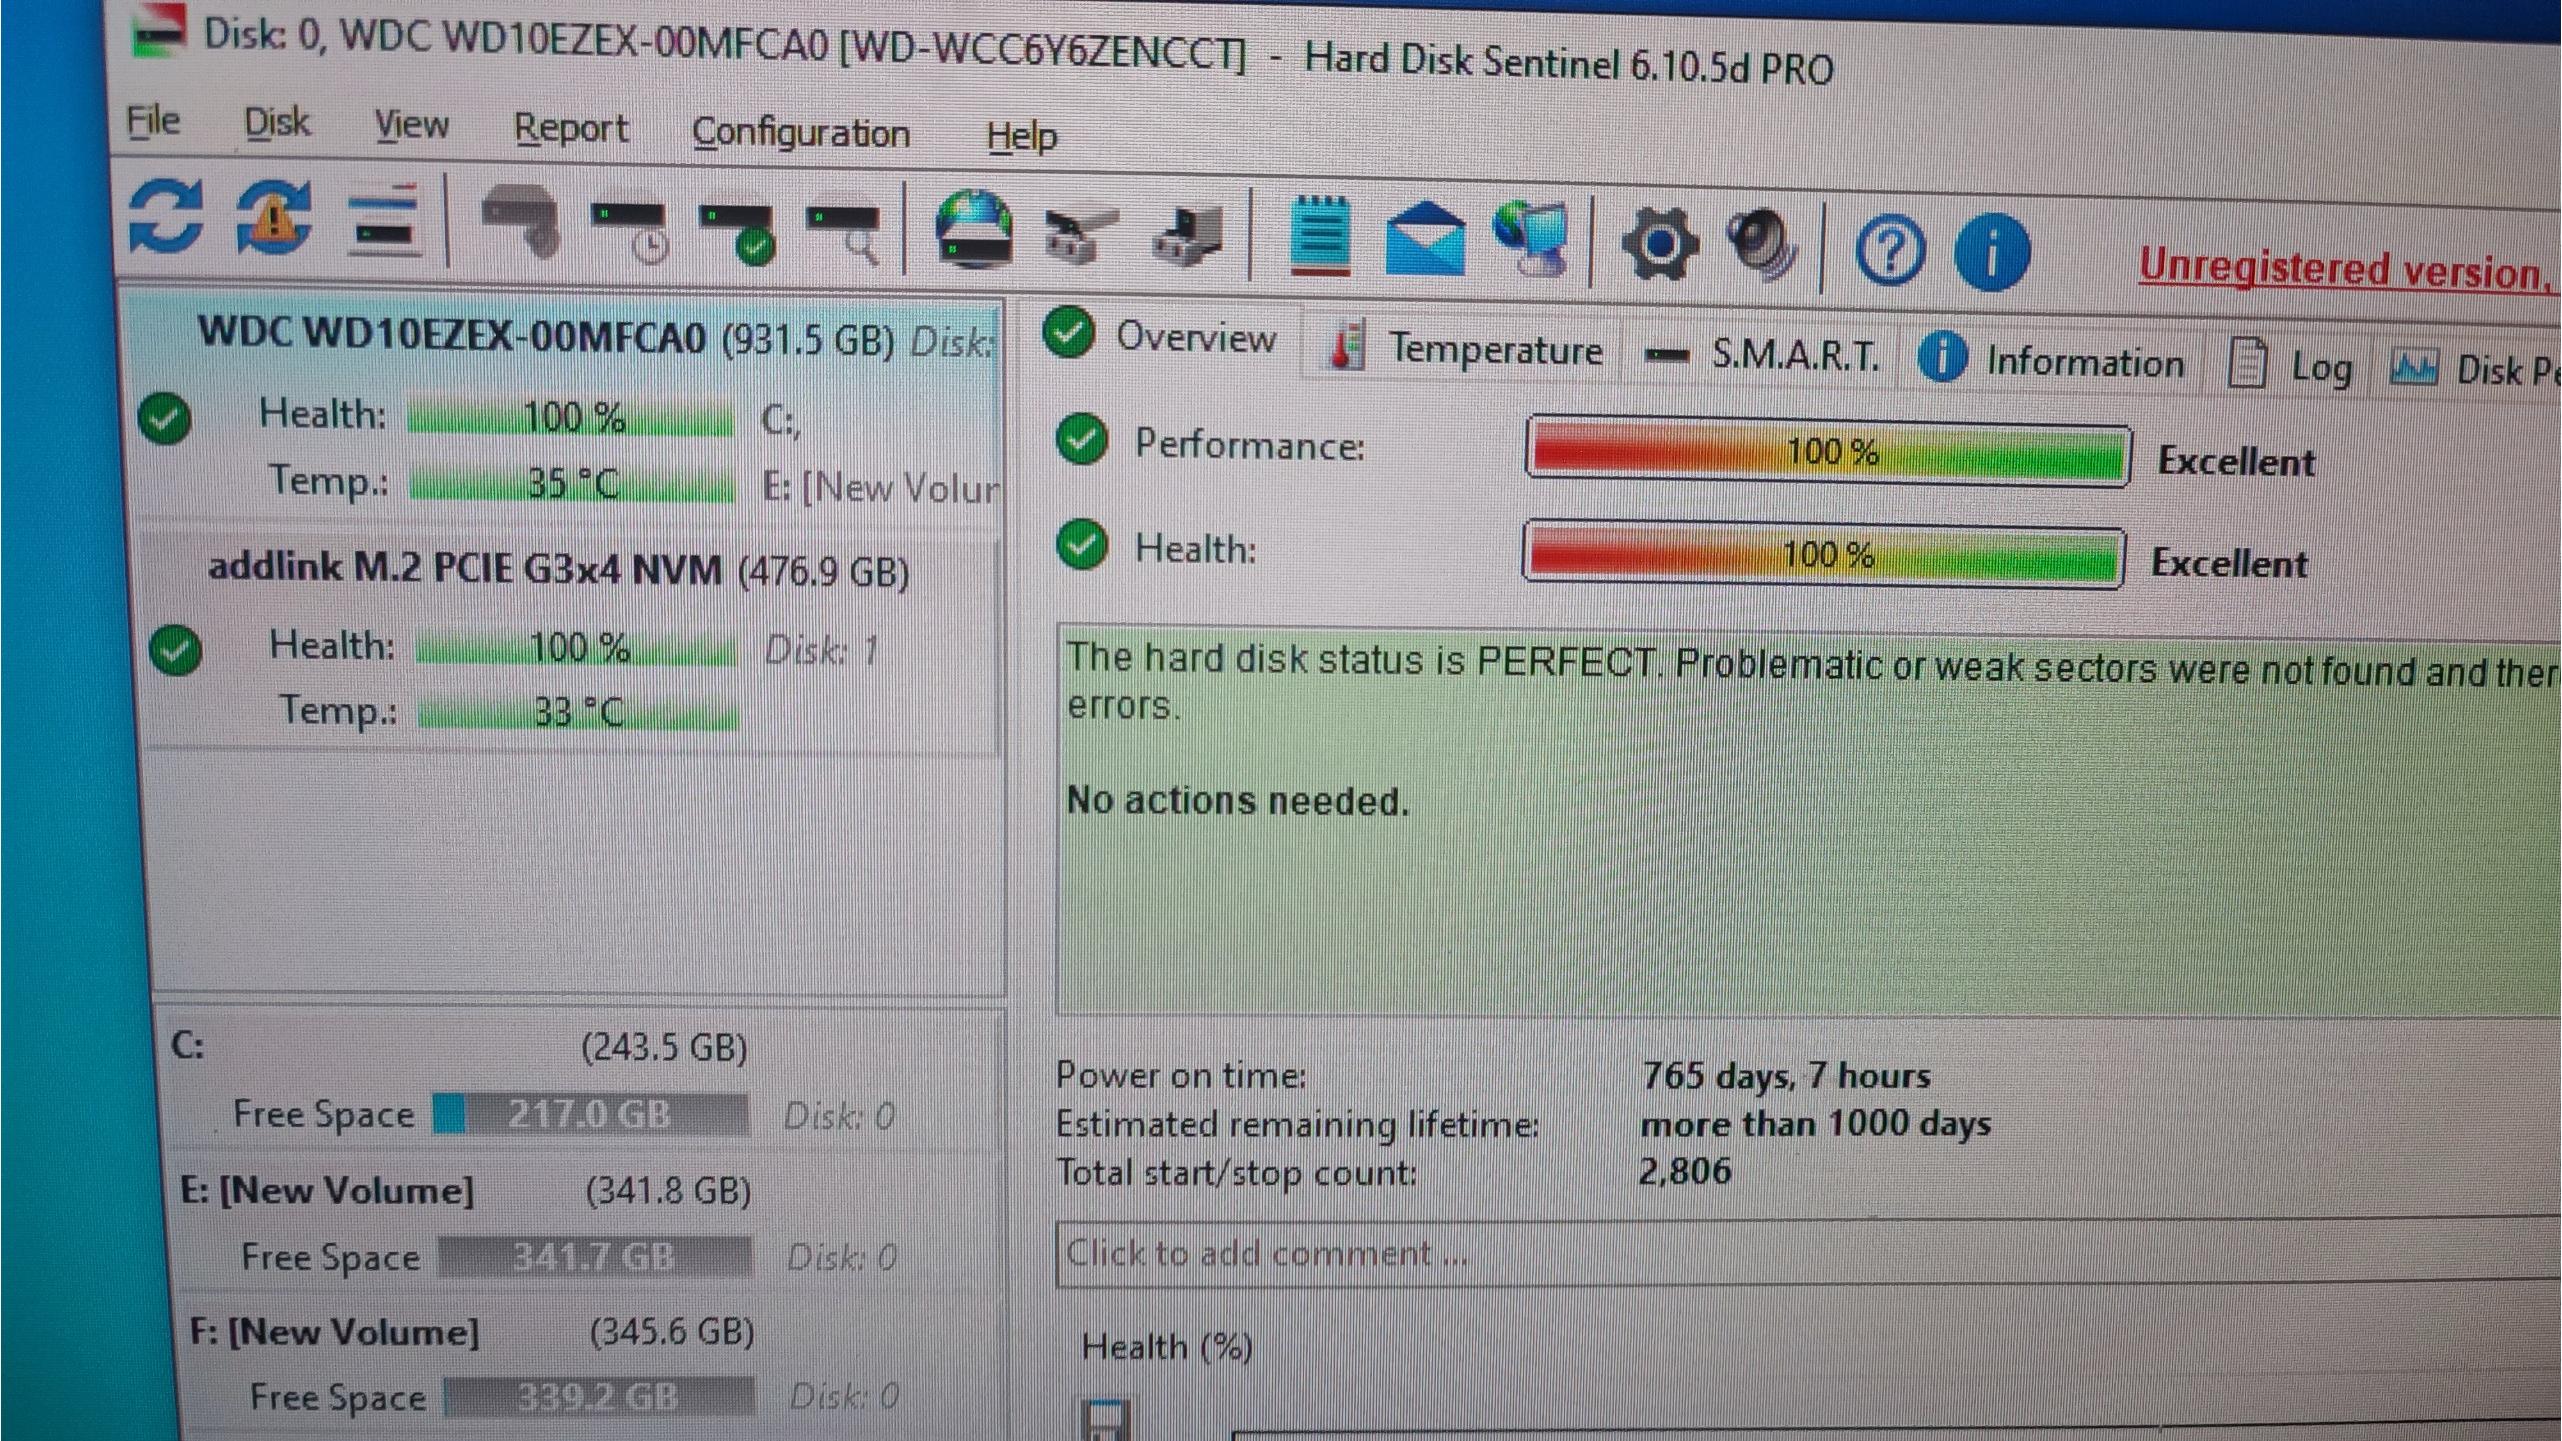Switch to the Log tab
The image size is (2562, 1441).
pyautogui.click(x=2291, y=366)
